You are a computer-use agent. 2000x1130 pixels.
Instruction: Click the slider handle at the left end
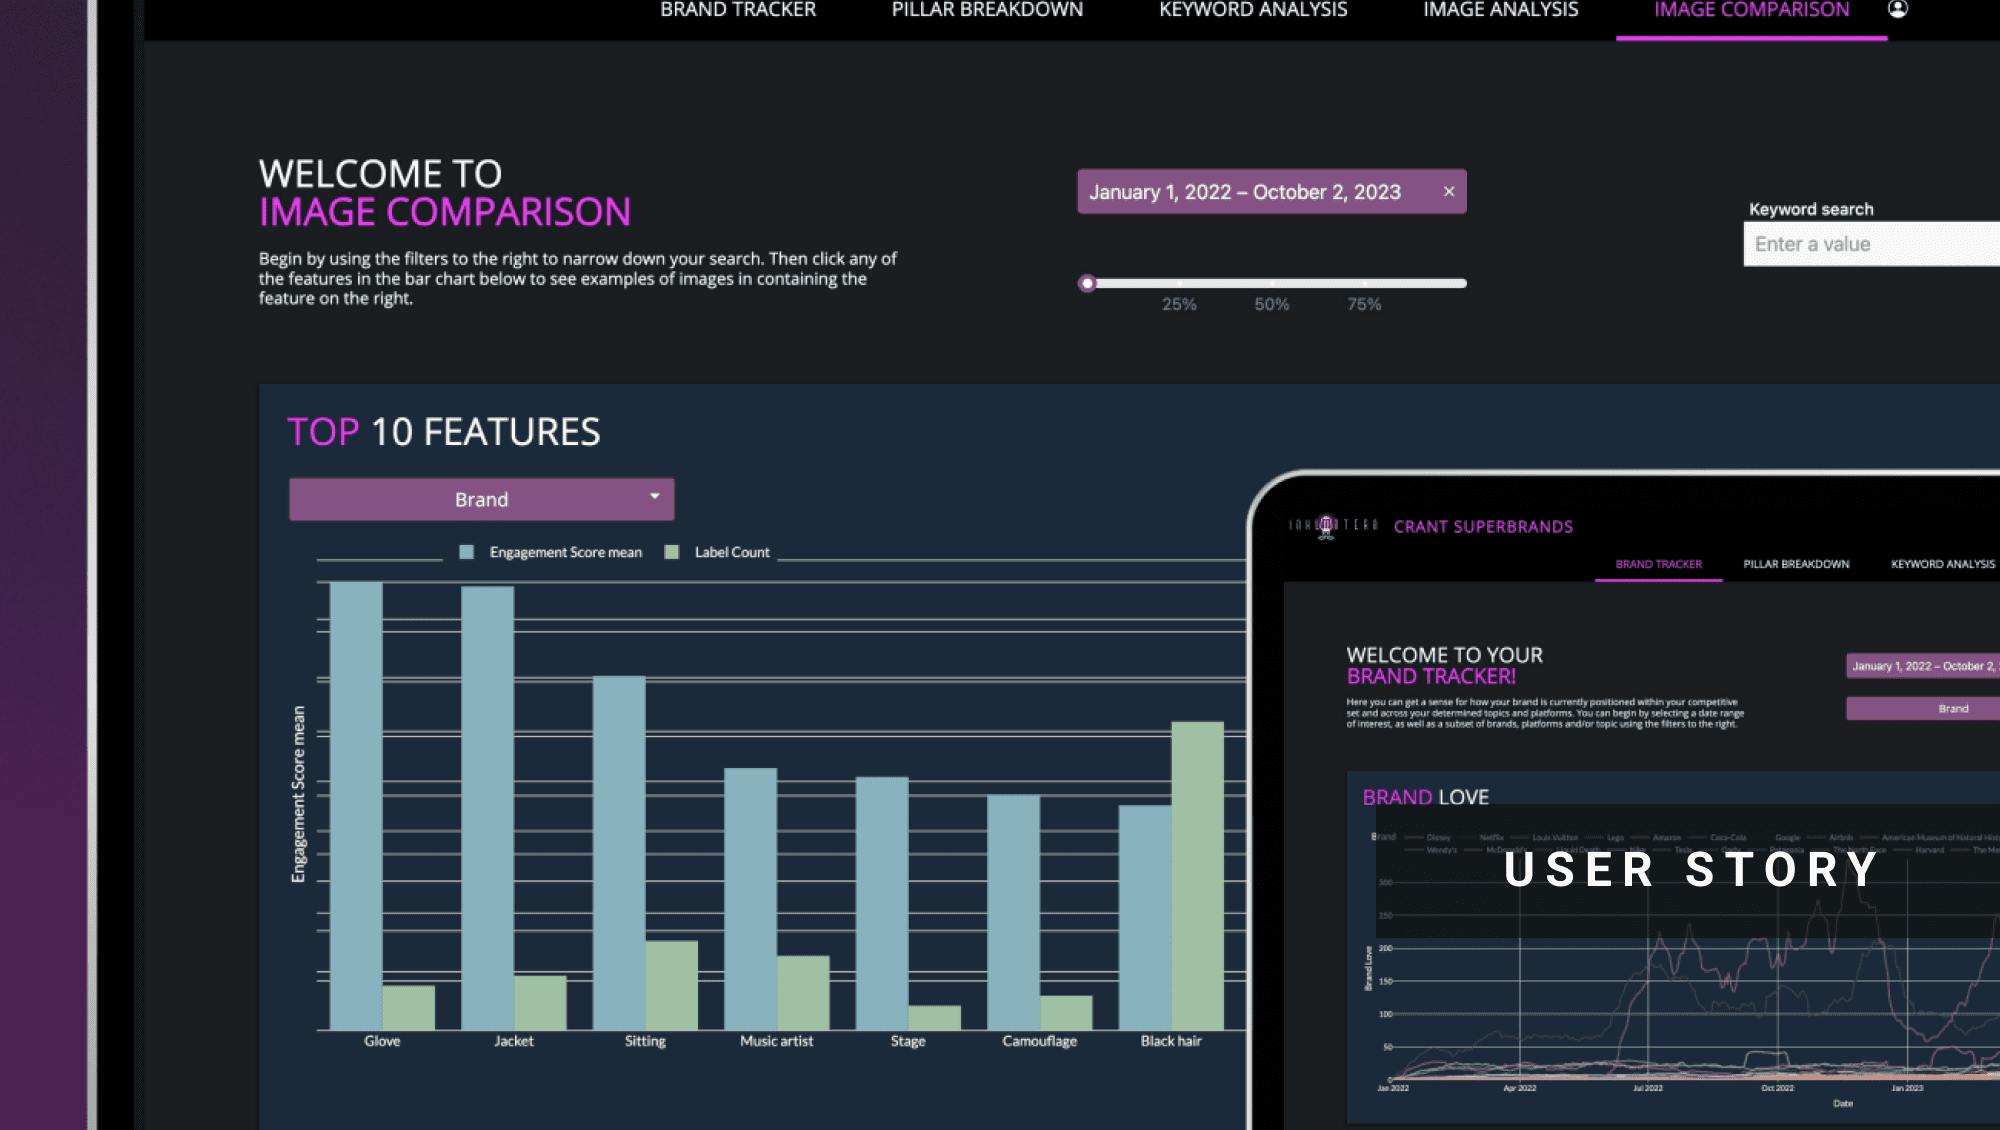click(1087, 284)
